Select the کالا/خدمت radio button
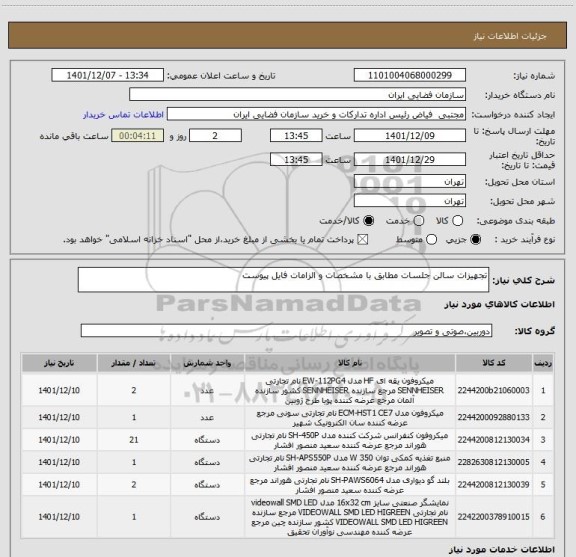This screenshot has width=576, height=557. (x=368, y=221)
